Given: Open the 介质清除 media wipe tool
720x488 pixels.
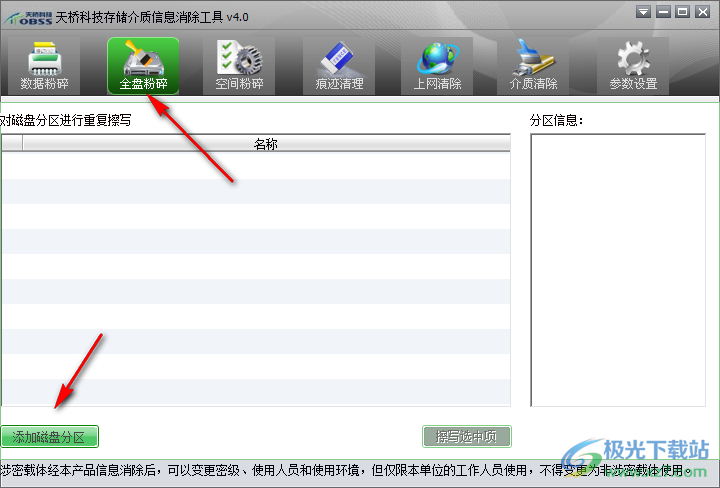Looking at the screenshot, I should point(535,66).
